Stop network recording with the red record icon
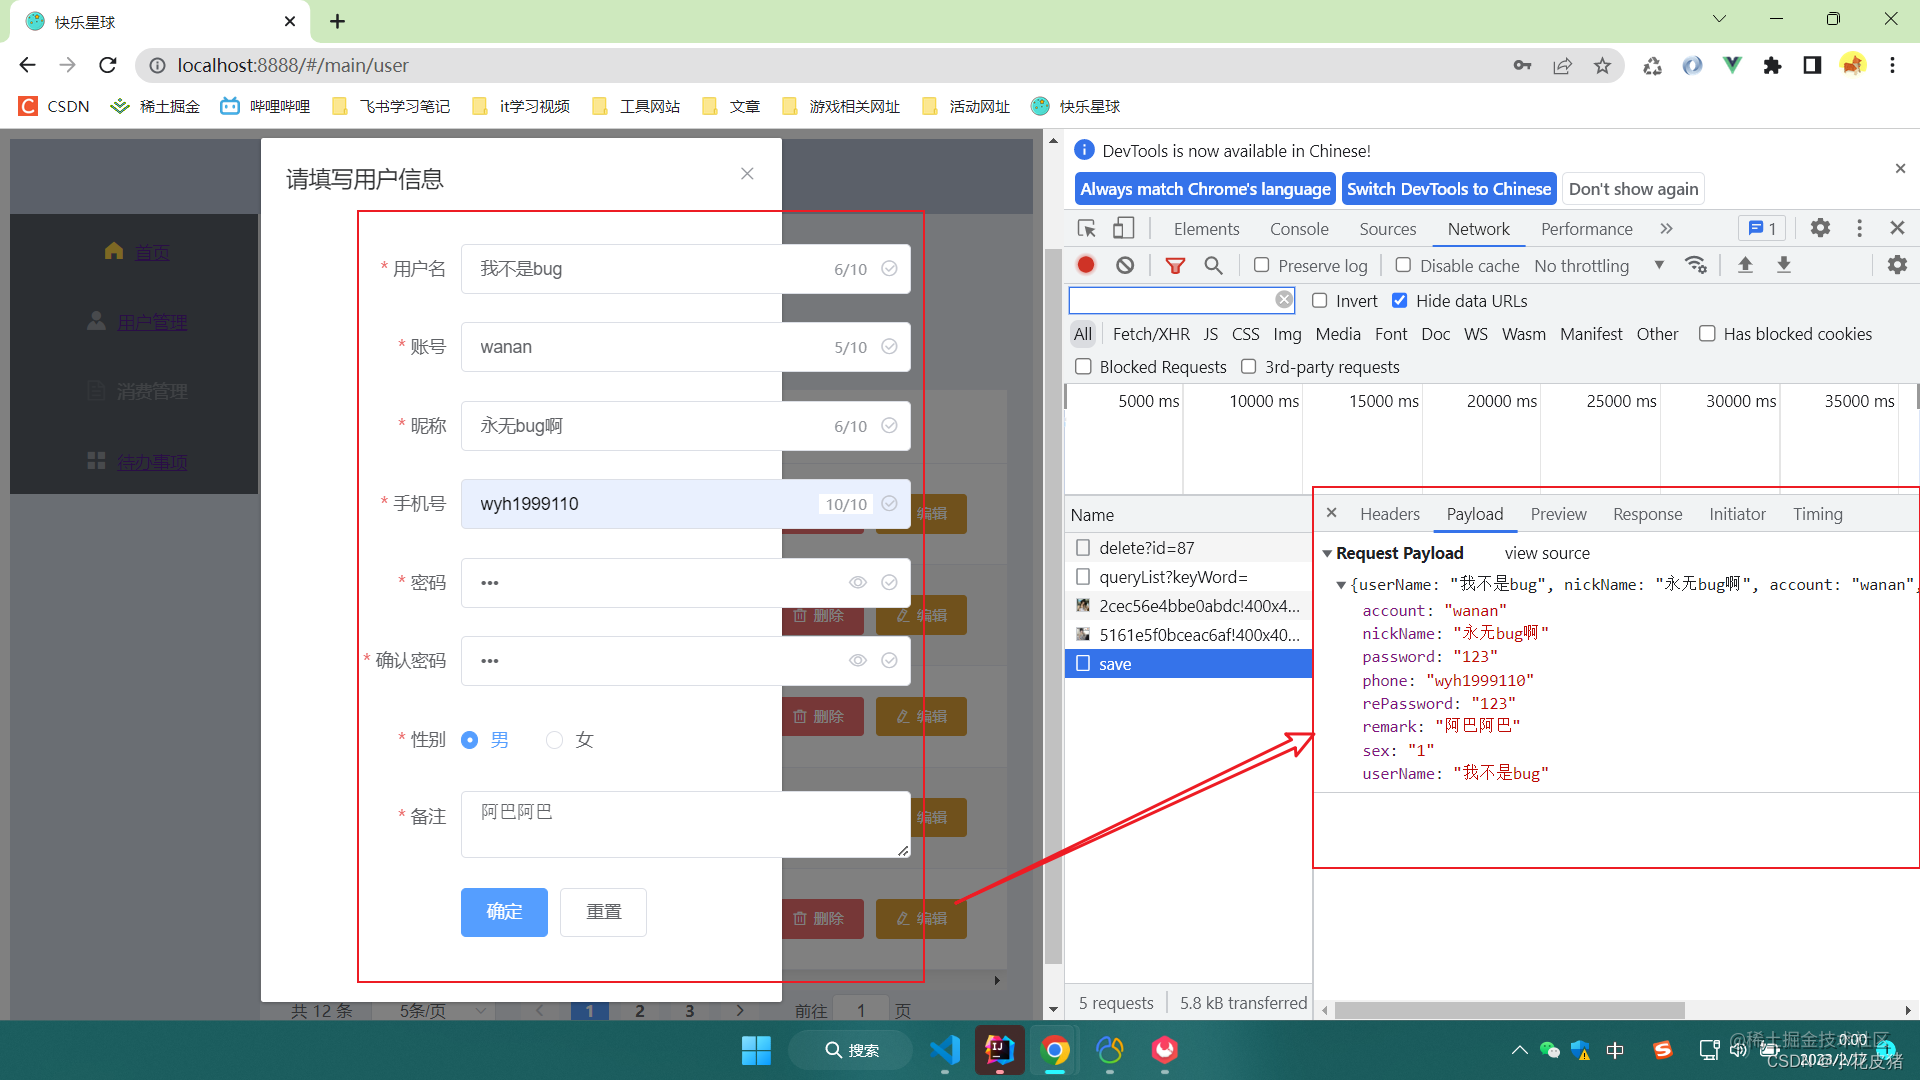 (x=1086, y=265)
